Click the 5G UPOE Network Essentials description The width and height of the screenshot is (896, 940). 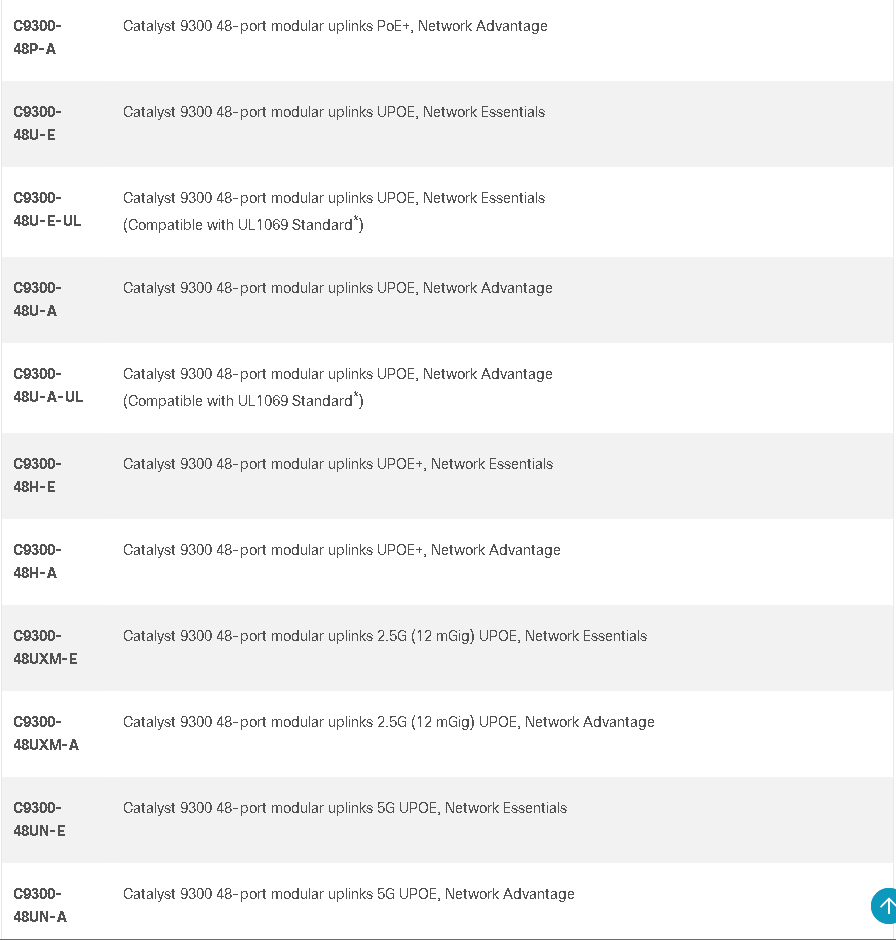pyautogui.click(x=345, y=808)
